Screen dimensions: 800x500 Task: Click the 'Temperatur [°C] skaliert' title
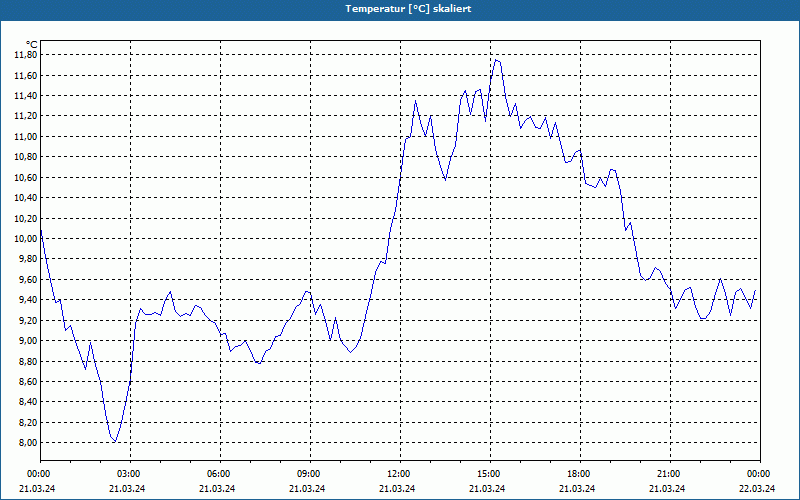pyautogui.click(x=408, y=9)
